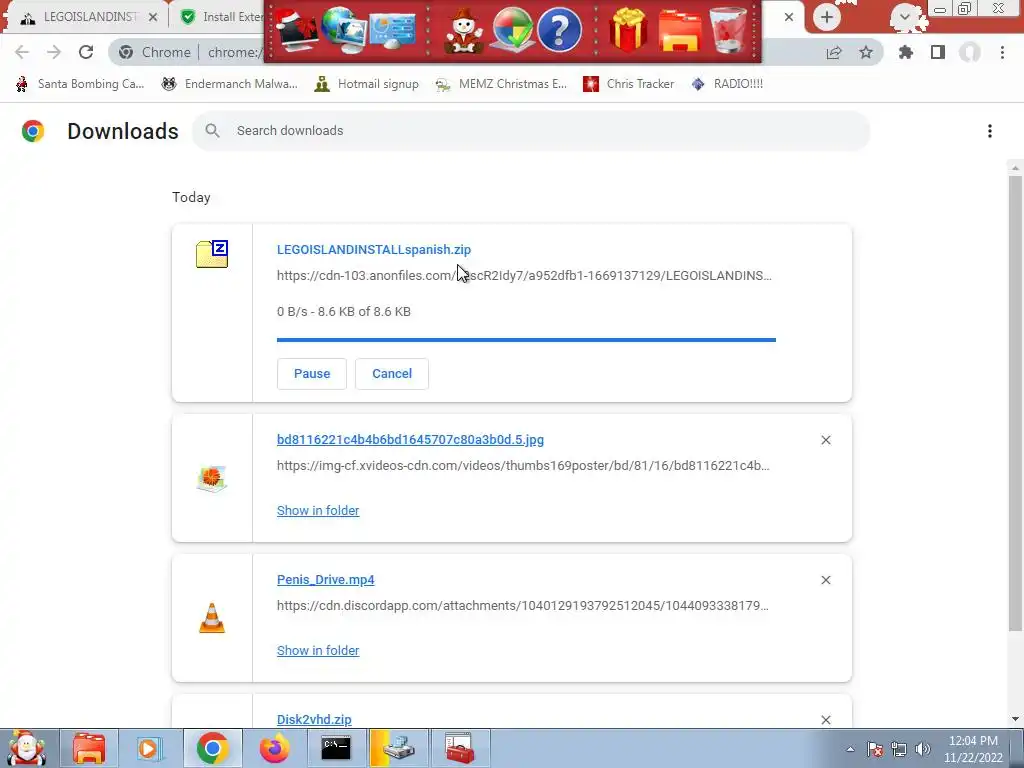The image size is (1024, 768).
Task: Pause the LEGOISLANDINSTALLspanish.zip download
Action: tap(312, 374)
